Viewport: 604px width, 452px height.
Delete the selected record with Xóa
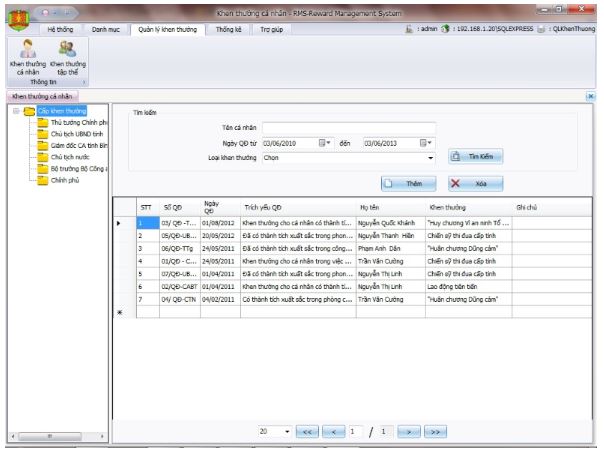click(475, 183)
